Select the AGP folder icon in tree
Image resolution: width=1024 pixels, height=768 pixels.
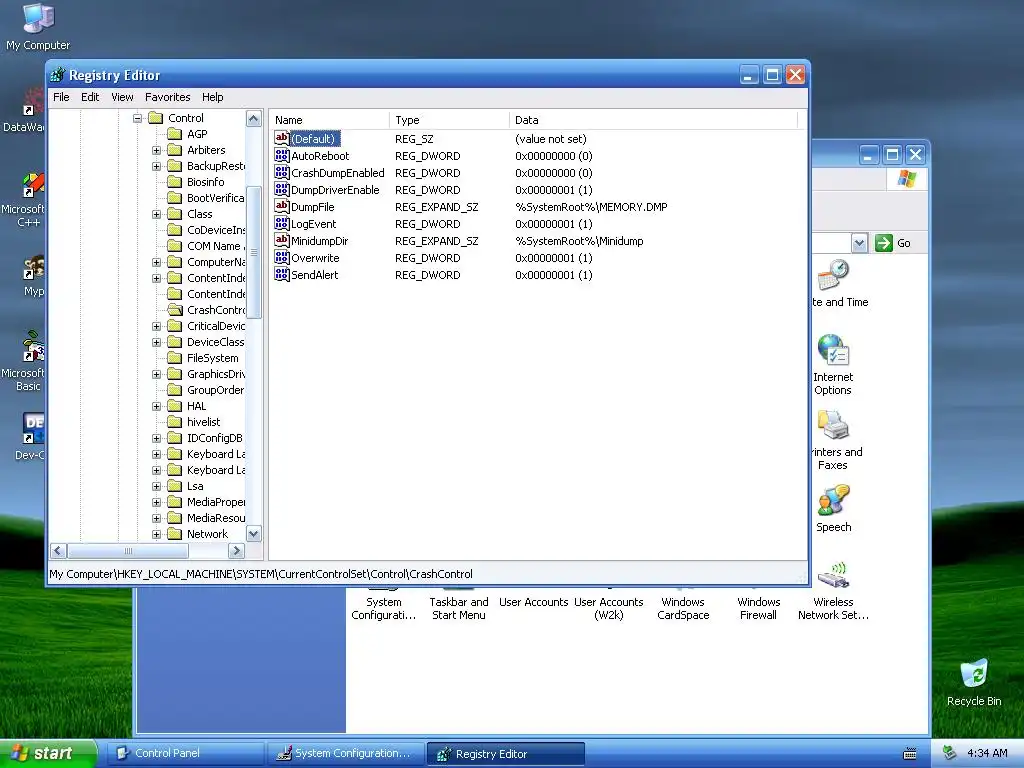[x=174, y=134]
